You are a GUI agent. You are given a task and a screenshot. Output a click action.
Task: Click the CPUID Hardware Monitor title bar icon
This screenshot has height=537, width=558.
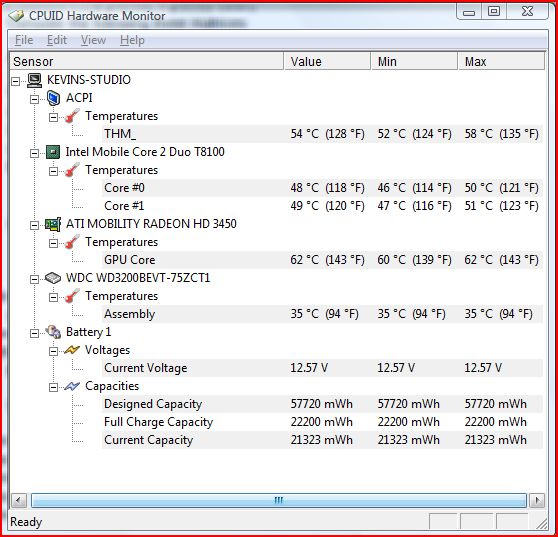tap(16, 16)
